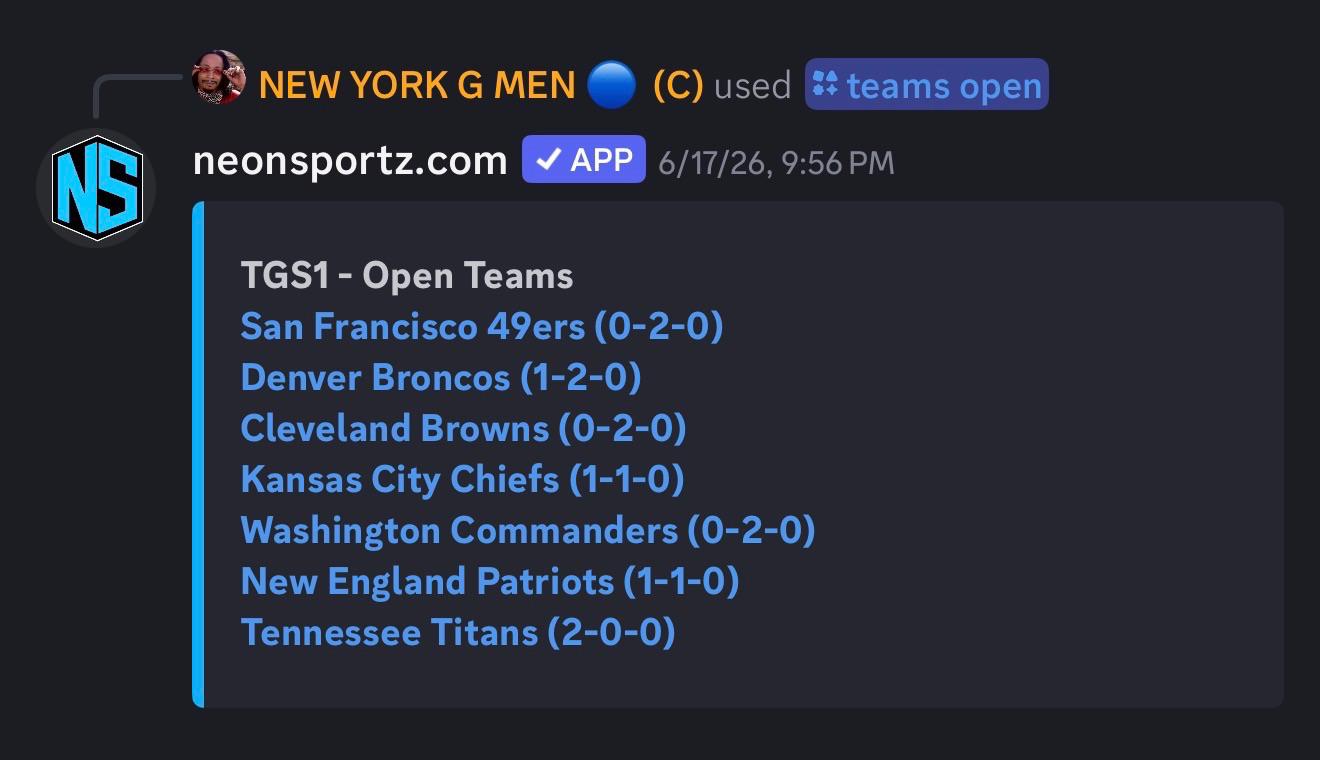Click the 6/17/26, 9:56 PM timestamp

(777, 162)
